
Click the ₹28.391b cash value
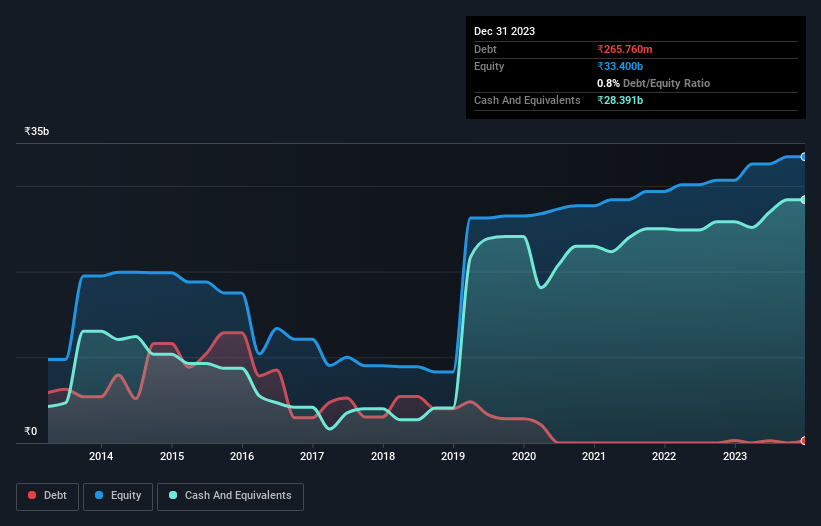(x=620, y=100)
